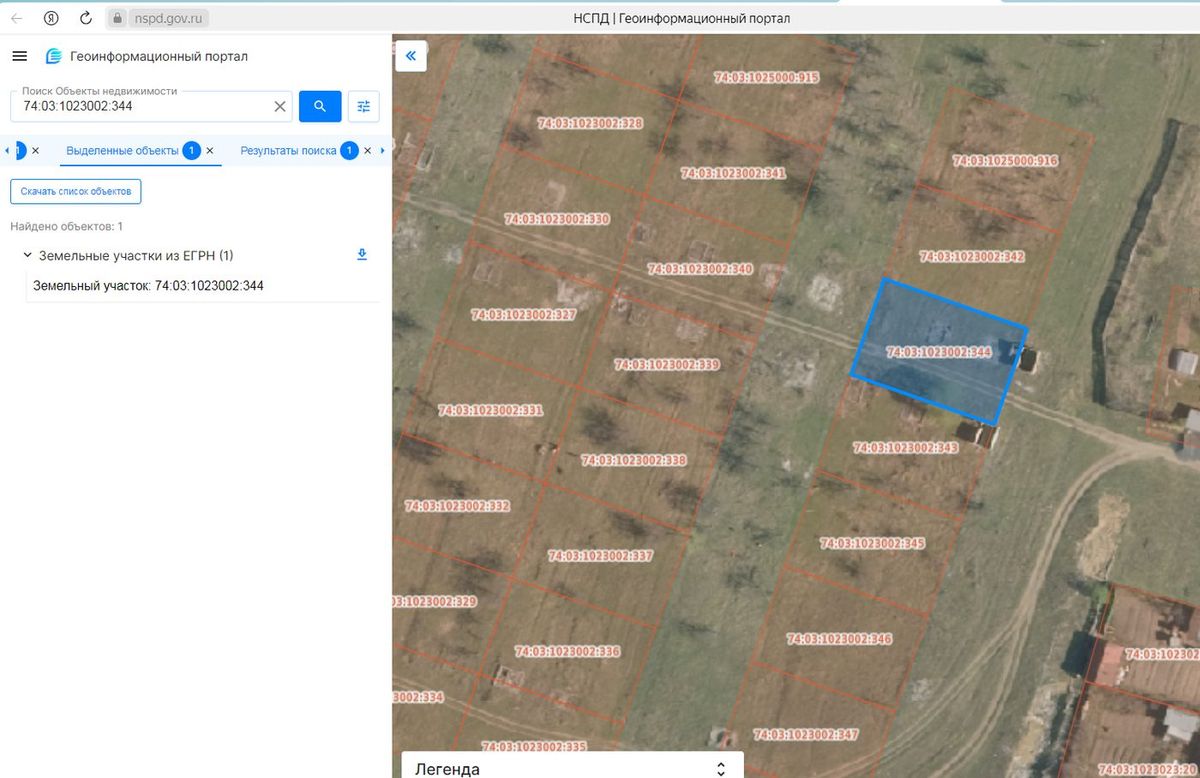Screen dimensions: 1200x778
Task: Click parcel label 74:03:1023002:327
Action: point(523,315)
